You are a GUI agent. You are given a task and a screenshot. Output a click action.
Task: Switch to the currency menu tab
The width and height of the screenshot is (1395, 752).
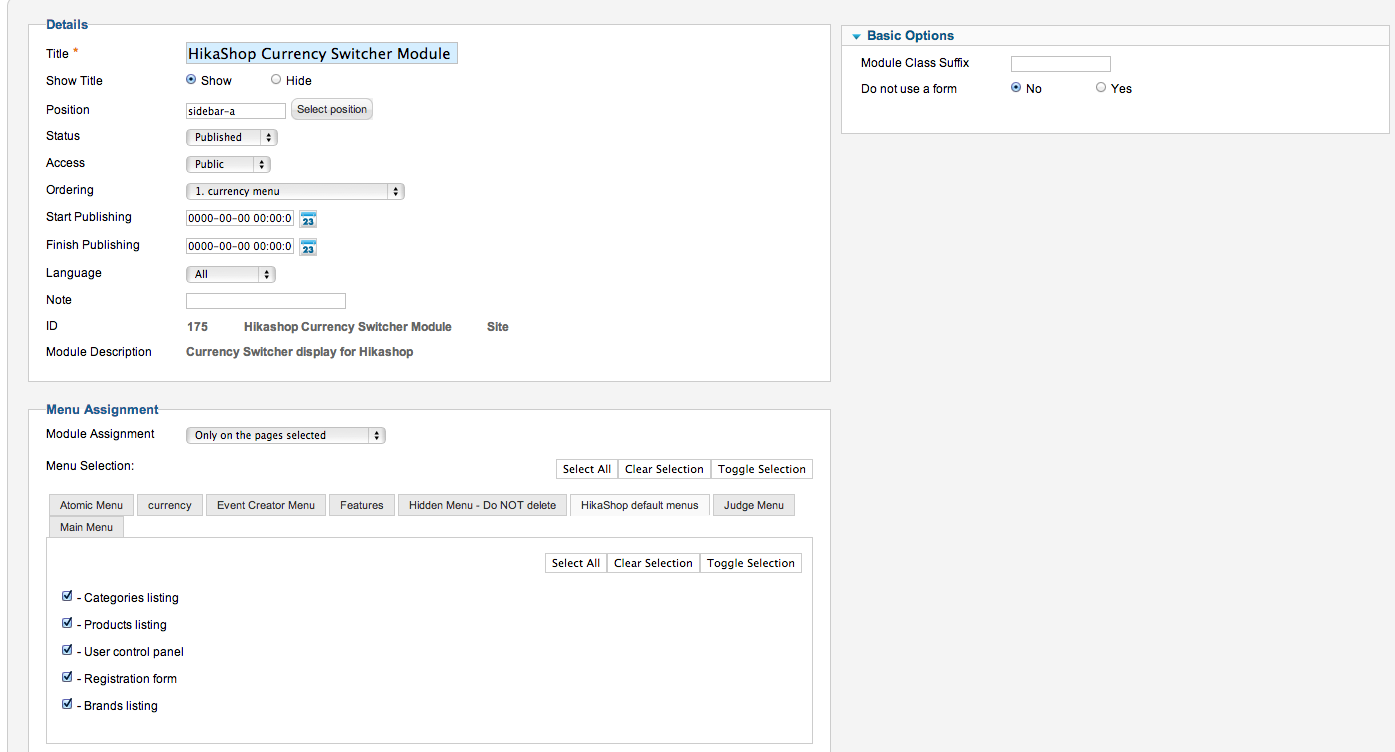170,505
